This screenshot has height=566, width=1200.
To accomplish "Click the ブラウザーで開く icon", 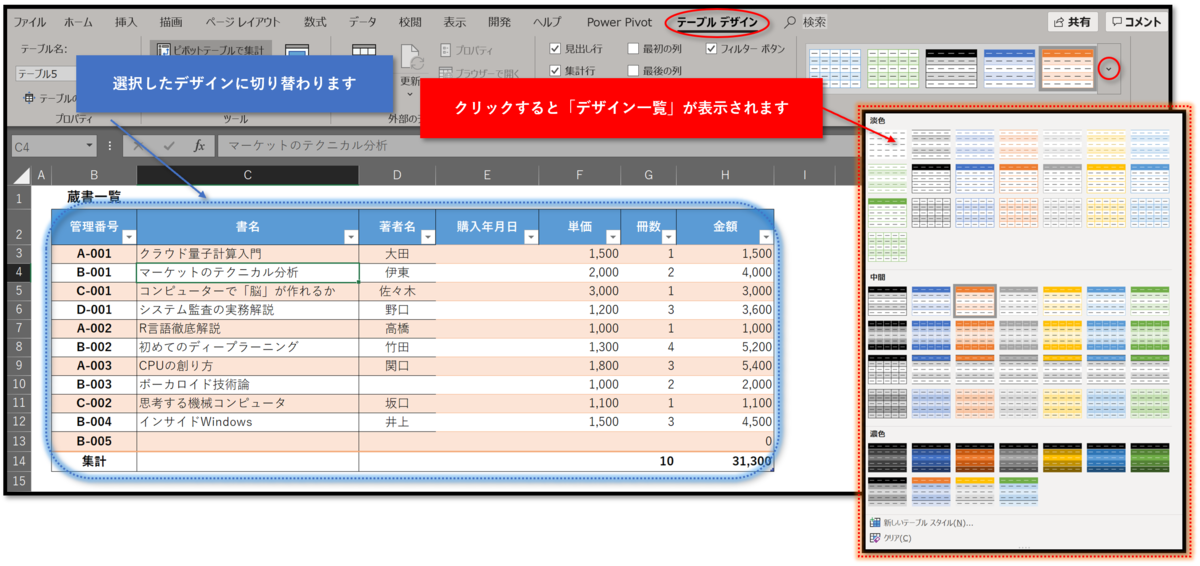I will tap(445, 72).
